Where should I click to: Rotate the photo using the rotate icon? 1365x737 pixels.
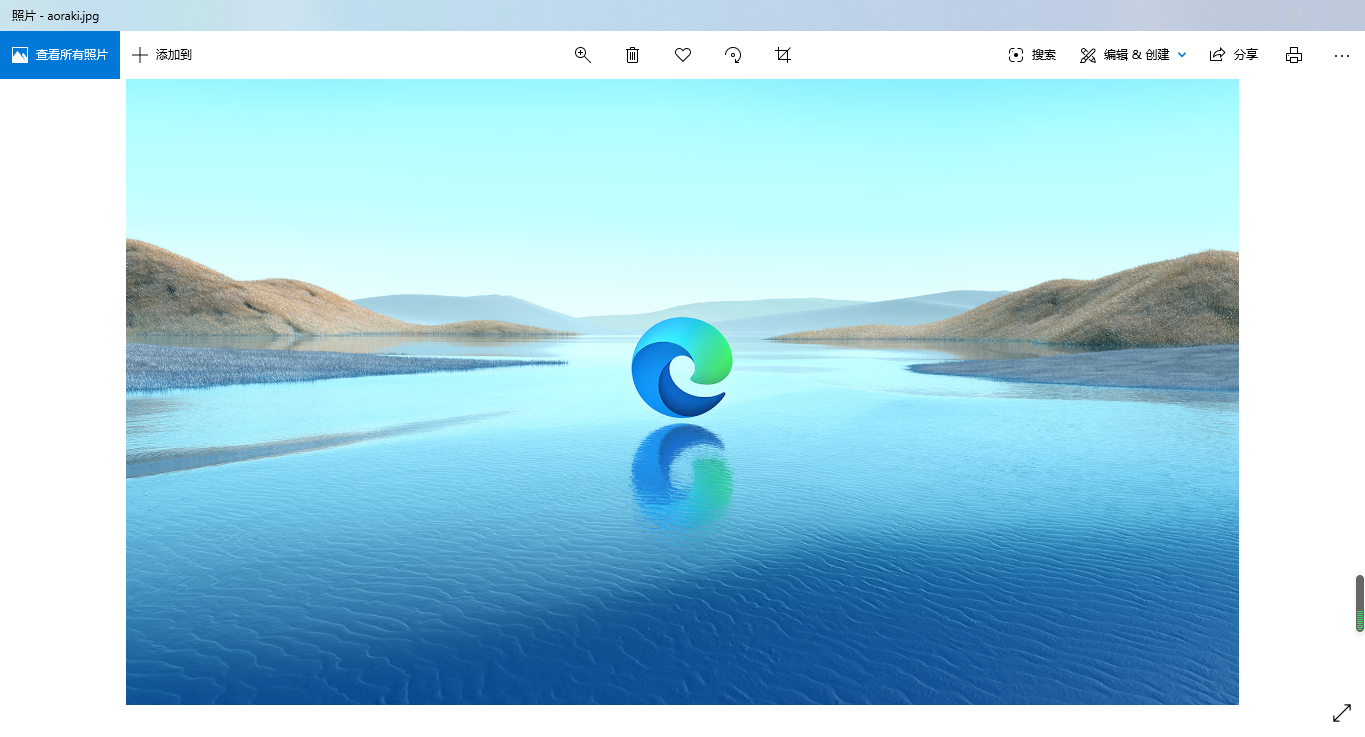click(733, 55)
